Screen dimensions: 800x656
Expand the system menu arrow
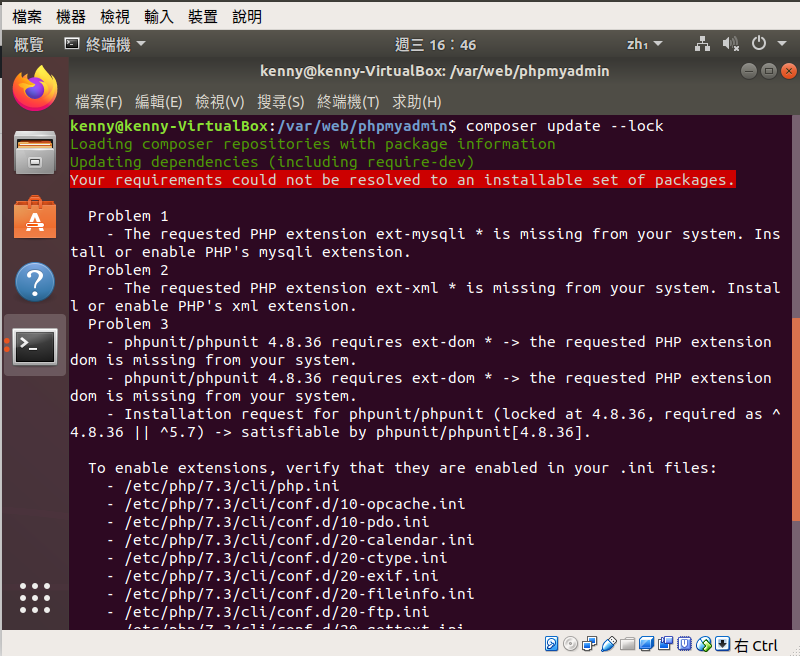coord(782,44)
